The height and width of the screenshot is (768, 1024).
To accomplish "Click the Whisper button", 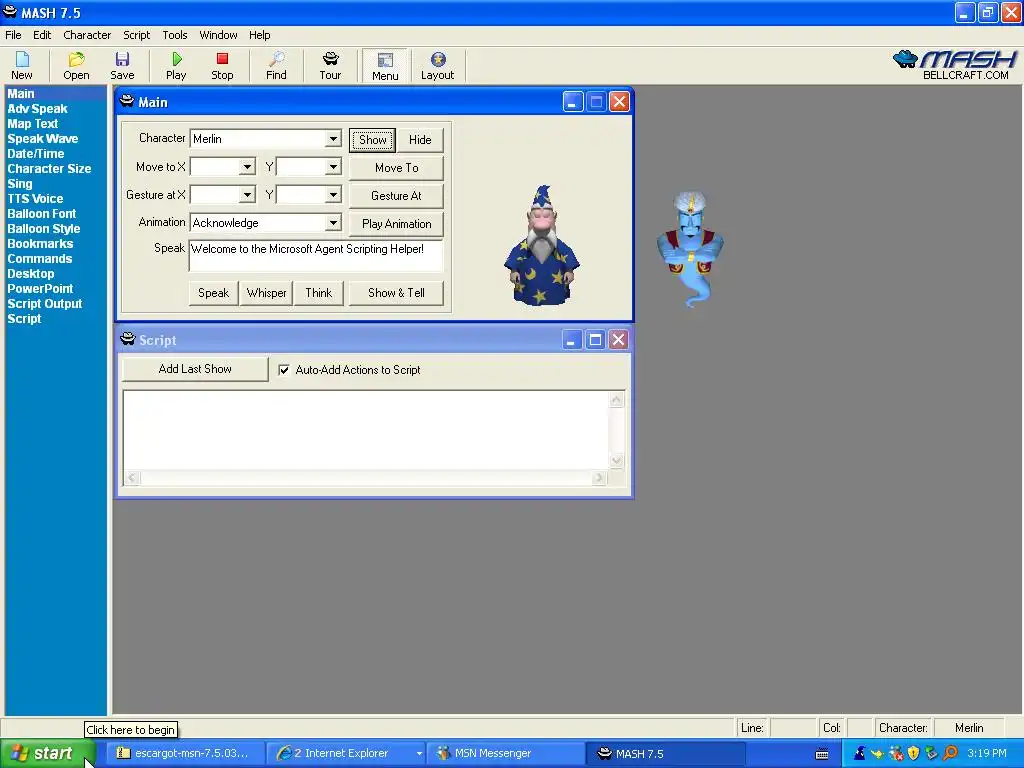I will click(266, 293).
